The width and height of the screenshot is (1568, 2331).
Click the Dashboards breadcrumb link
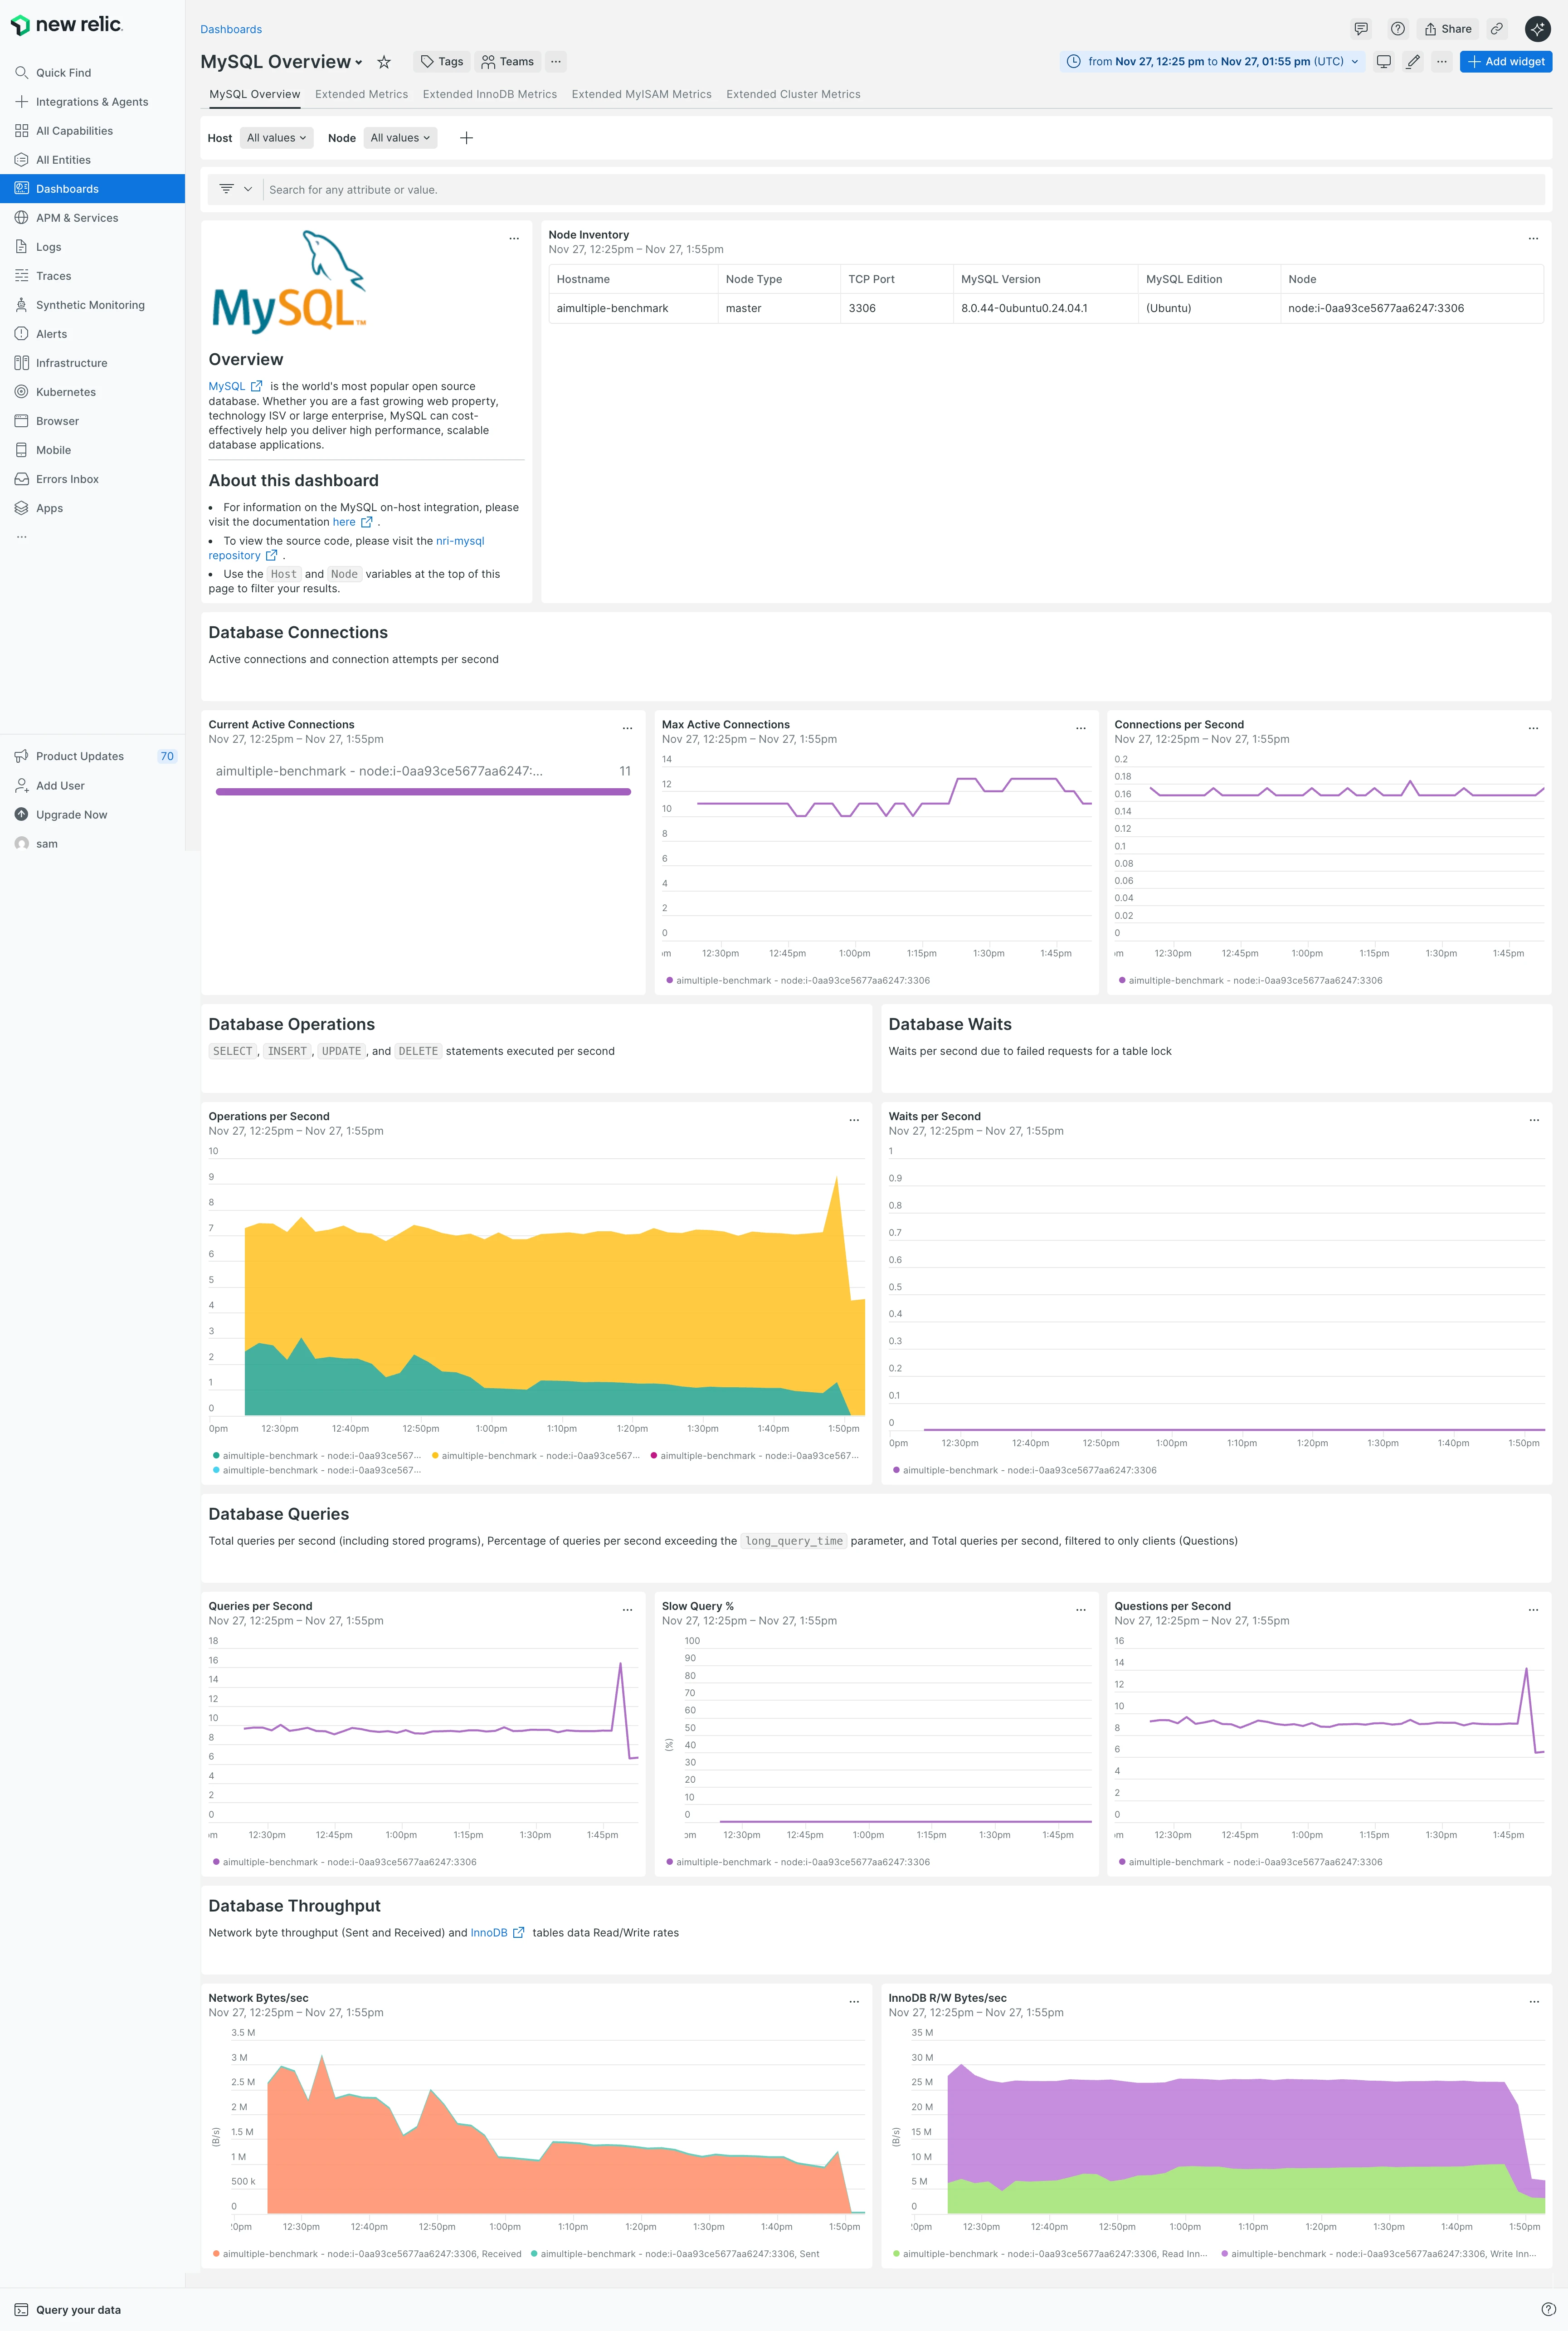[231, 29]
